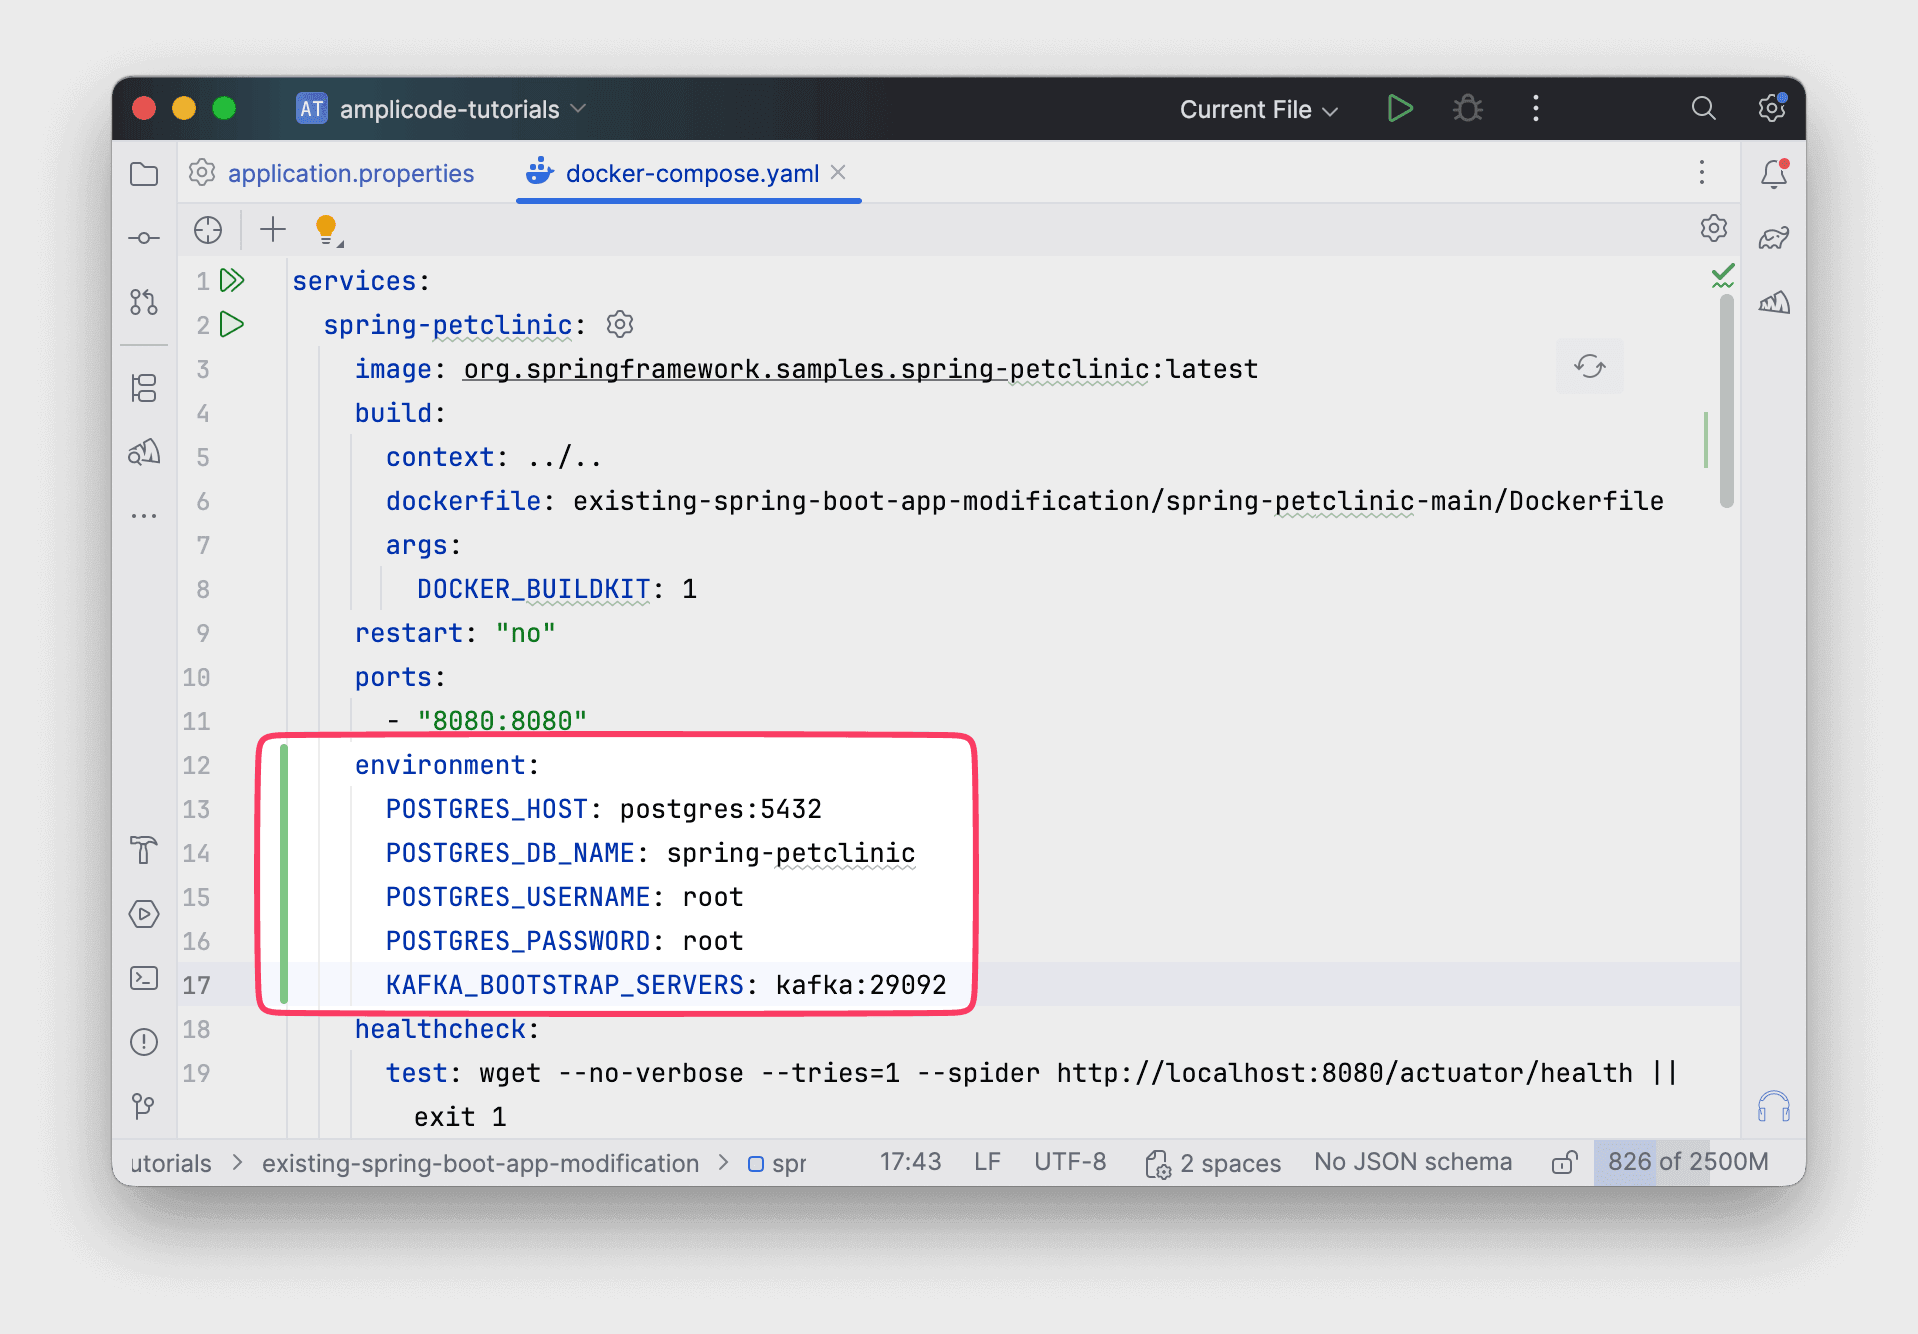Open the Pull Requests tool window icon
This screenshot has width=1918, height=1334.
click(x=144, y=302)
